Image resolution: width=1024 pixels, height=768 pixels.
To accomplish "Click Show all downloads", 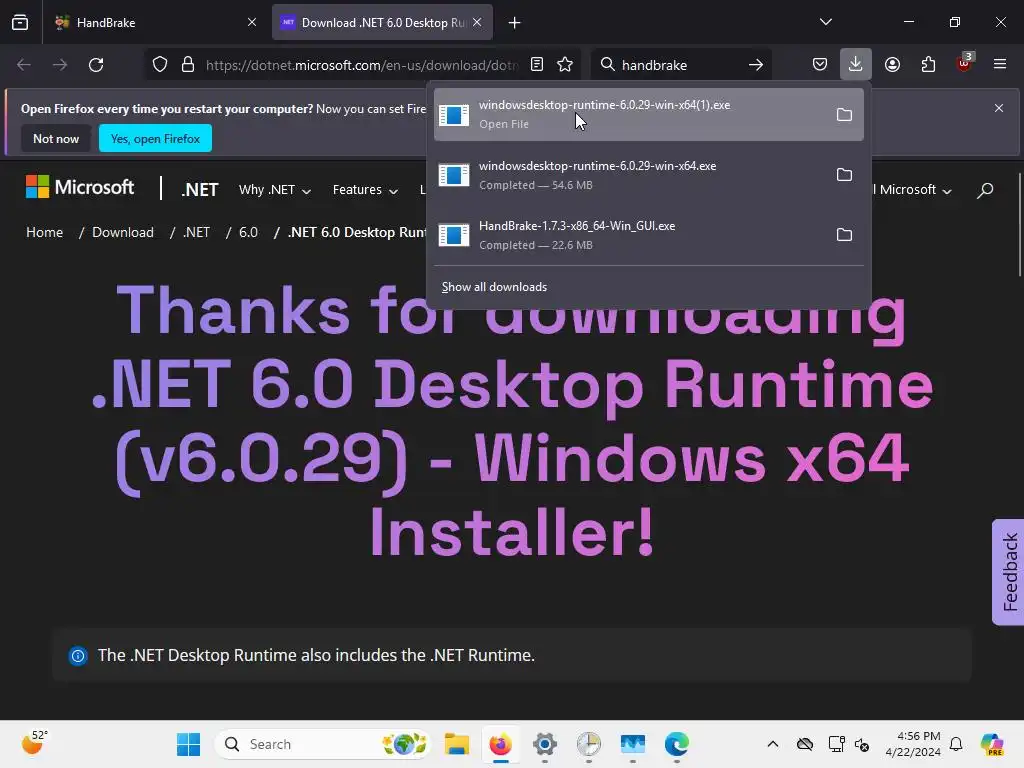I will [x=494, y=287].
